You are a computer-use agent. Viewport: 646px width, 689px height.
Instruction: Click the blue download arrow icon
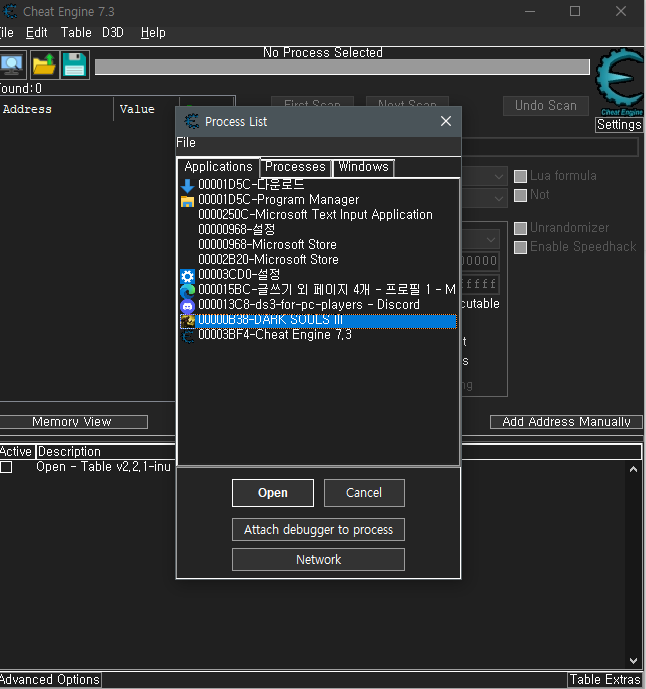188,185
